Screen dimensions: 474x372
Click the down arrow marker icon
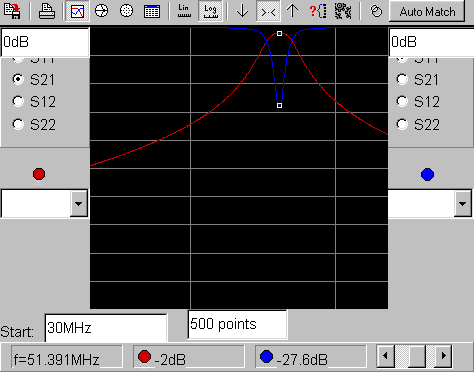[242, 11]
